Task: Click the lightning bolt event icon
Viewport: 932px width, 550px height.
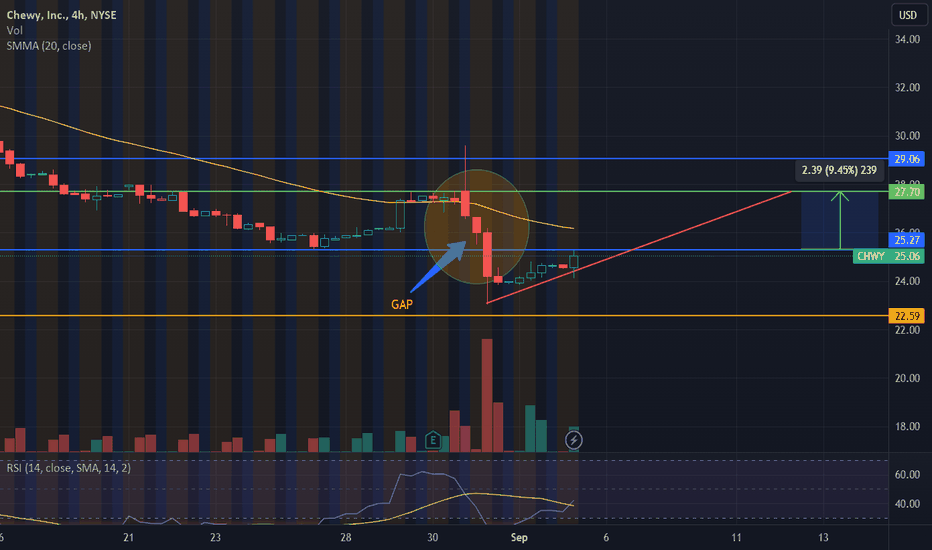Action: pos(574,440)
